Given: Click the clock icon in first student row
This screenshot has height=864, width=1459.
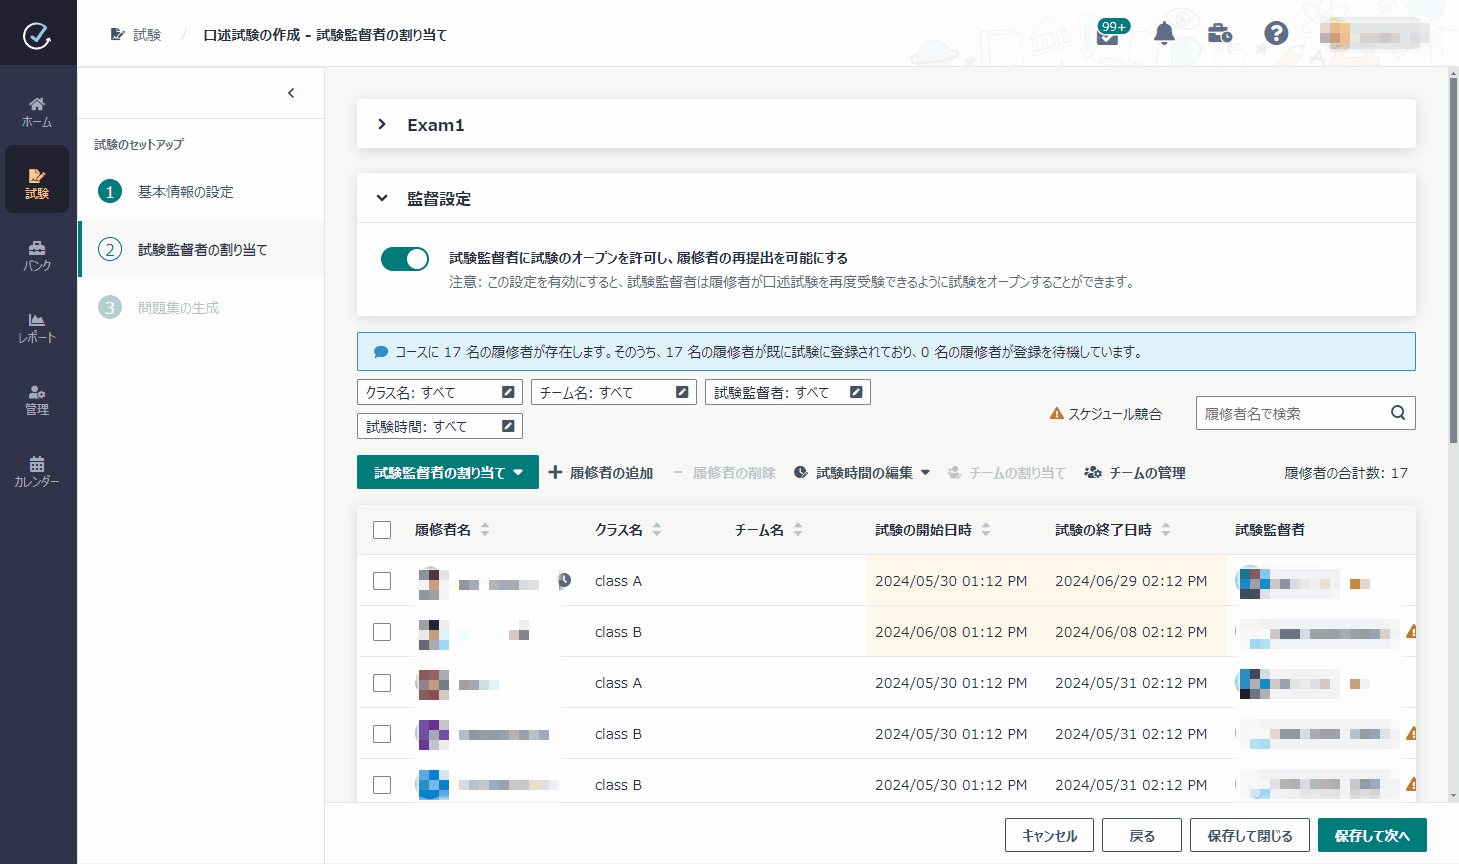Looking at the screenshot, I should 564,580.
